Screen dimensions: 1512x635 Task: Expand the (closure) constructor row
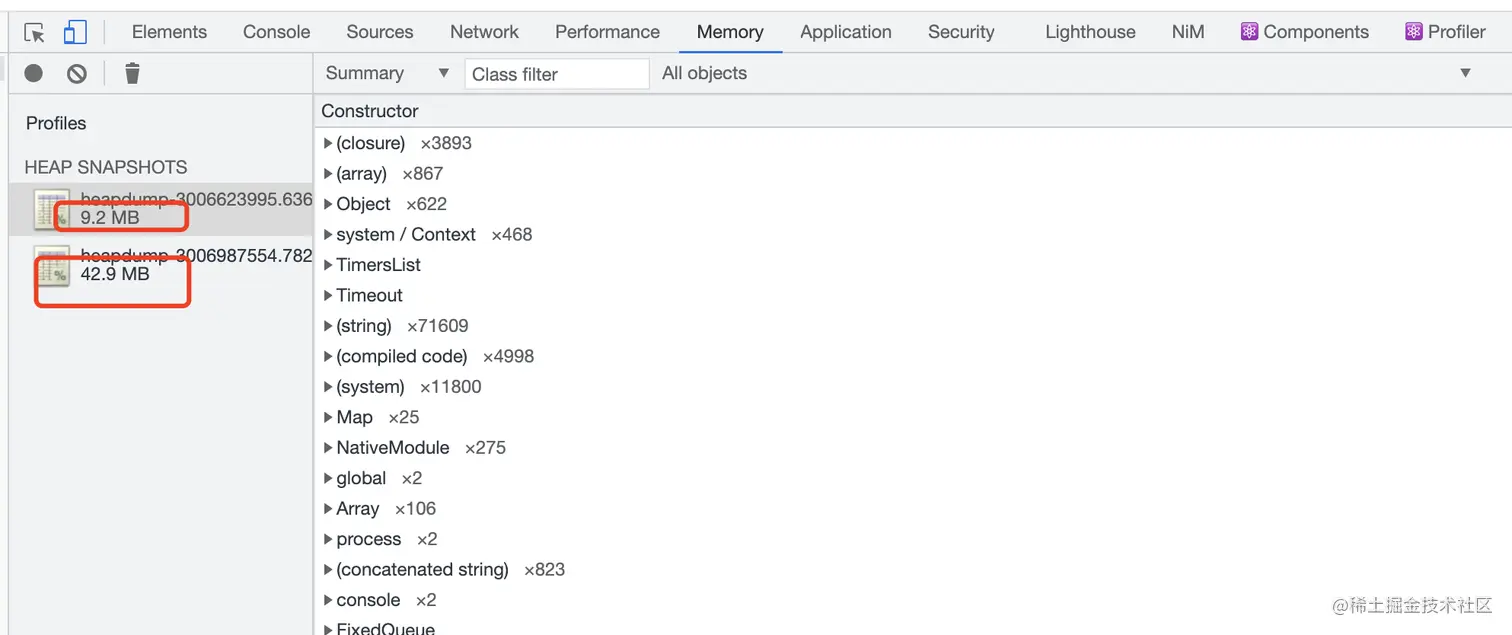tap(328, 144)
